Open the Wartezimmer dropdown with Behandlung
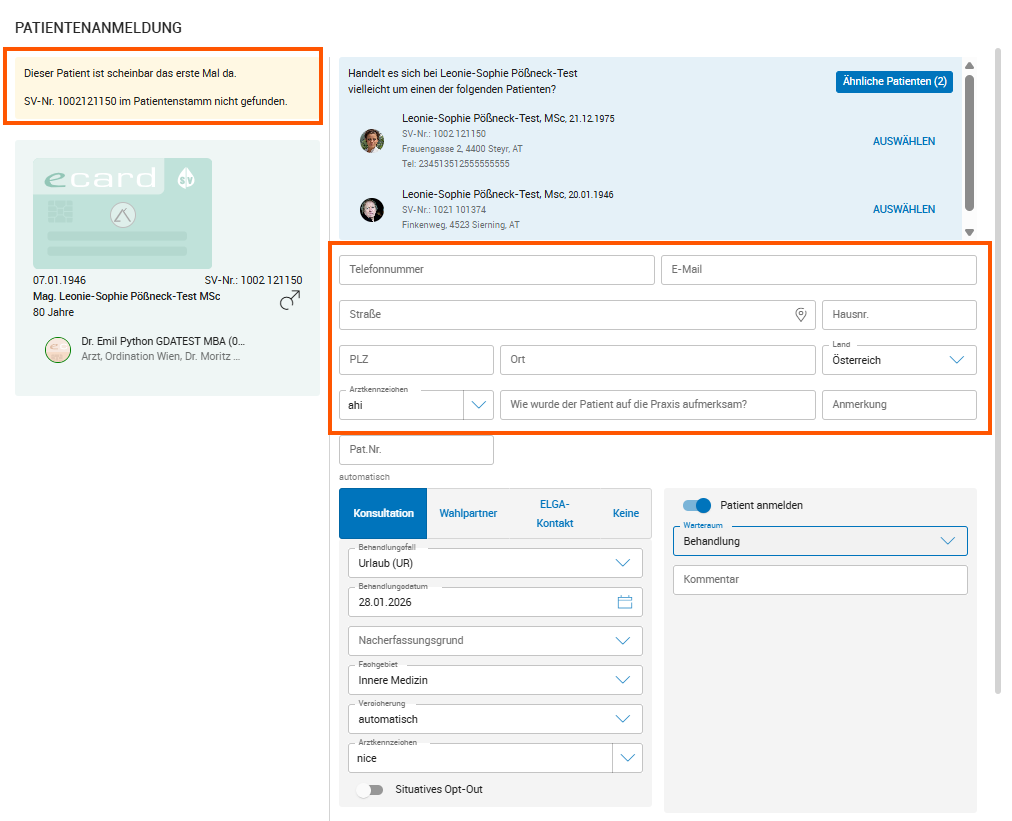Viewport: 1012px width, 821px height. [x=947, y=541]
